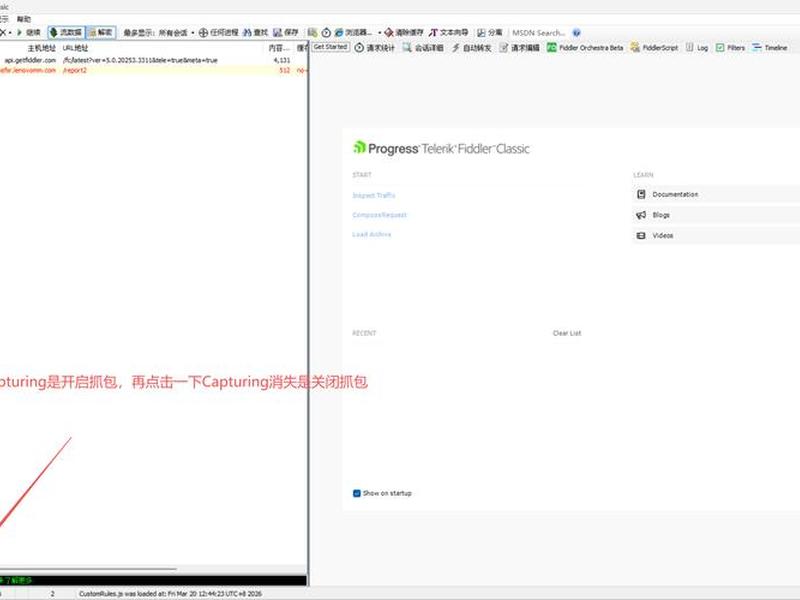The width and height of the screenshot is (800, 600).
Task: Open the Documentation learn item
Action: [716, 194]
